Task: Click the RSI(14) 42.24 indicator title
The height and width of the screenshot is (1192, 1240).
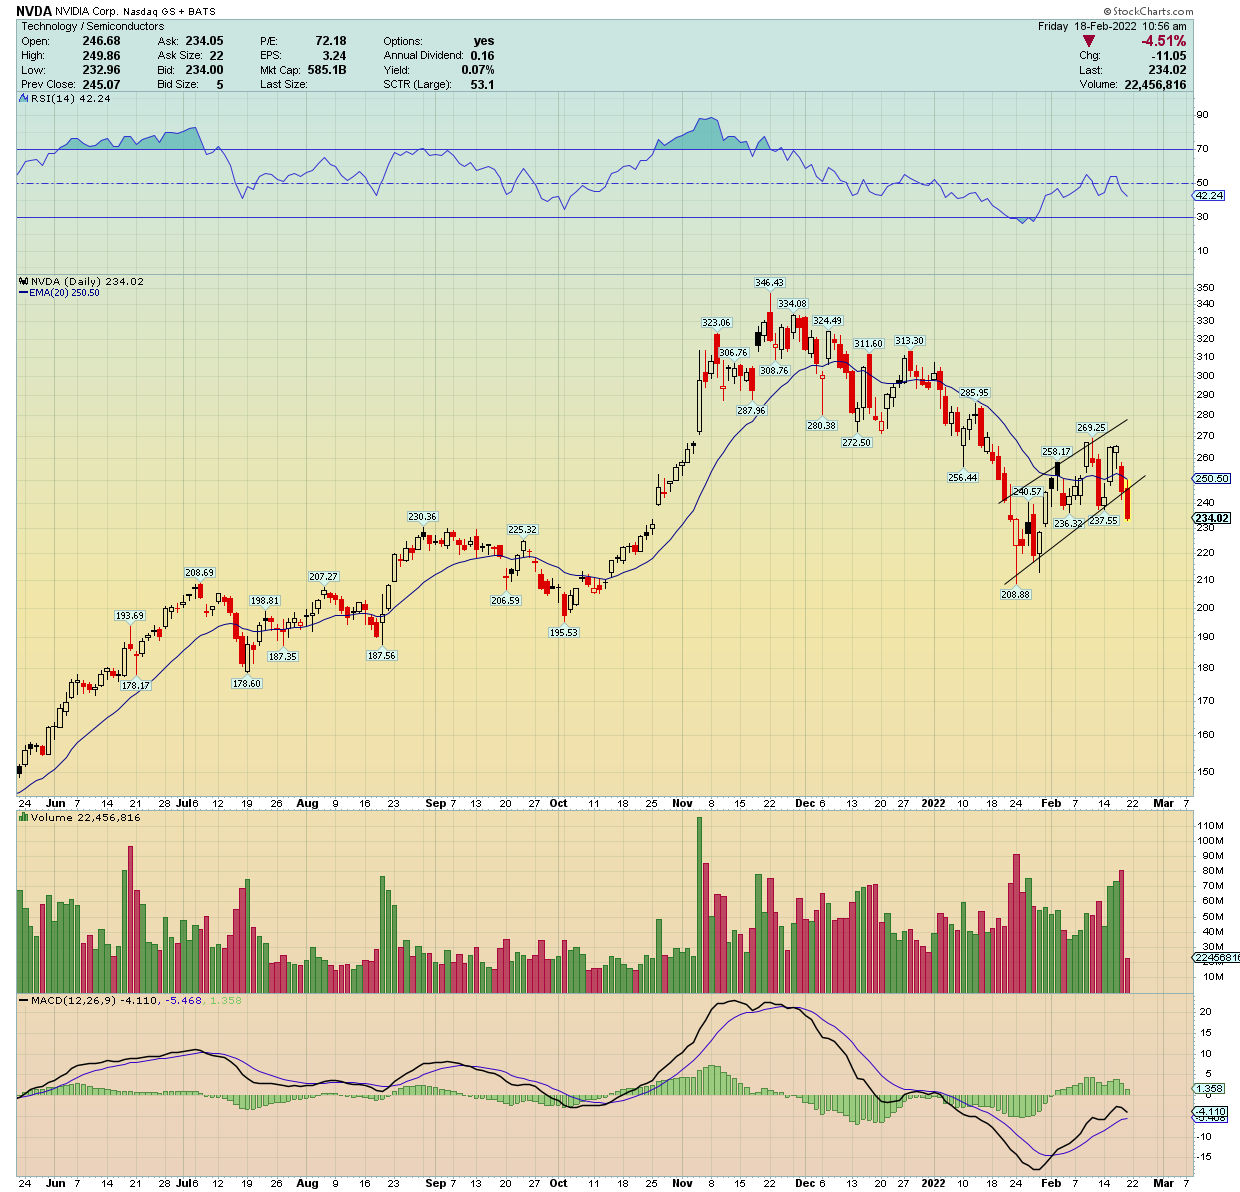Action: [x=66, y=99]
